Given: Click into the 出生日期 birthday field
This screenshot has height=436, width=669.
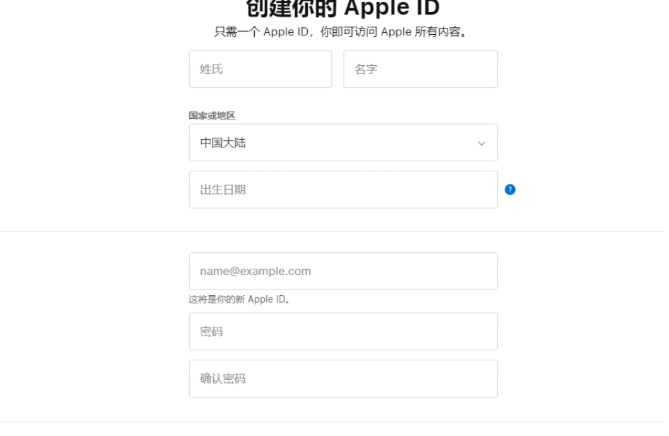Looking at the screenshot, I should click(x=343, y=190).
